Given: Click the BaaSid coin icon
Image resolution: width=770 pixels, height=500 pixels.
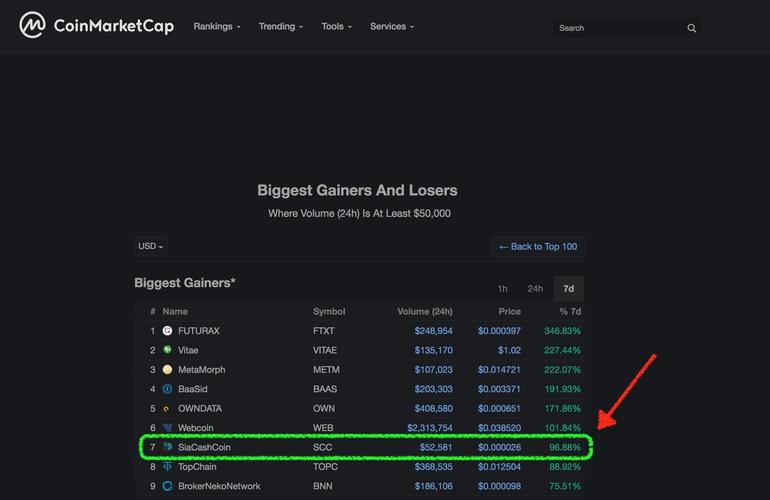Looking at the screenshot, I should pyautogui.click(x=167, y=389).
